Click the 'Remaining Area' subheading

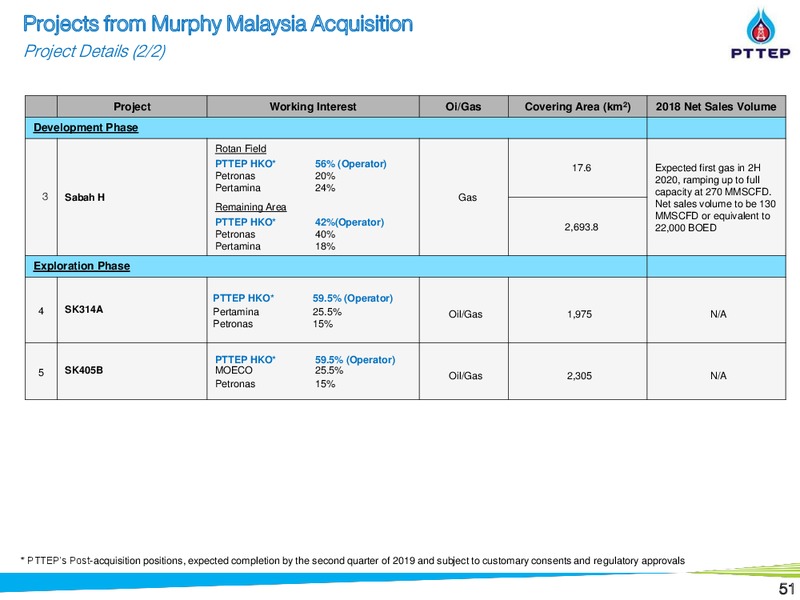(251, 207)
